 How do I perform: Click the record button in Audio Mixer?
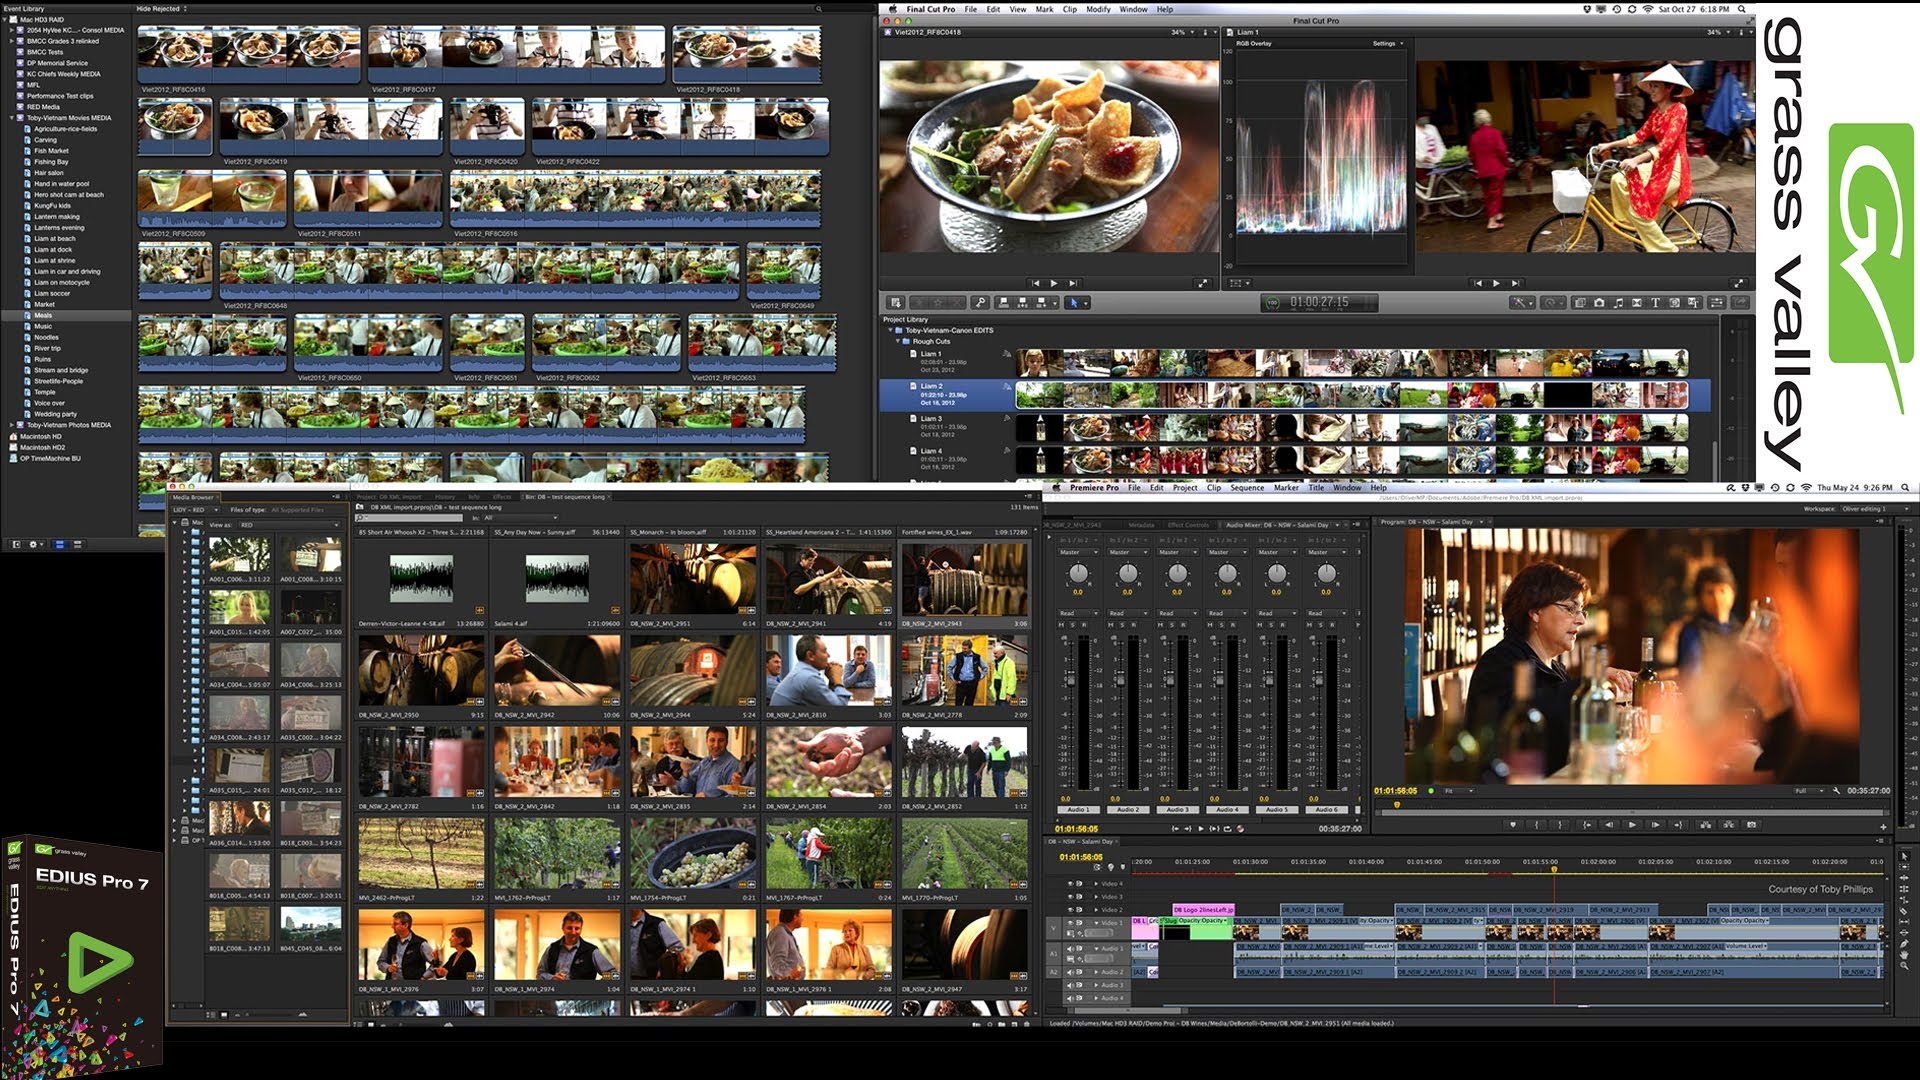(1240, 828)
